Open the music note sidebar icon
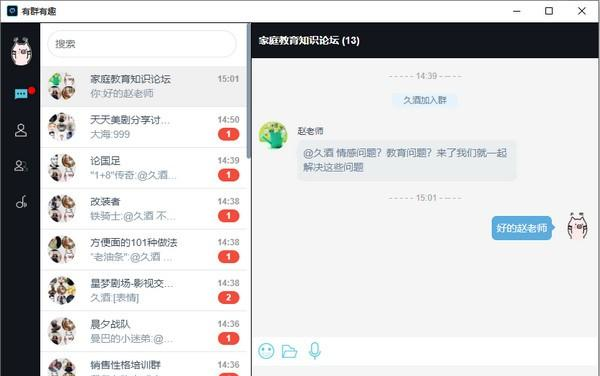600x376 pixels. click(21, 202)
